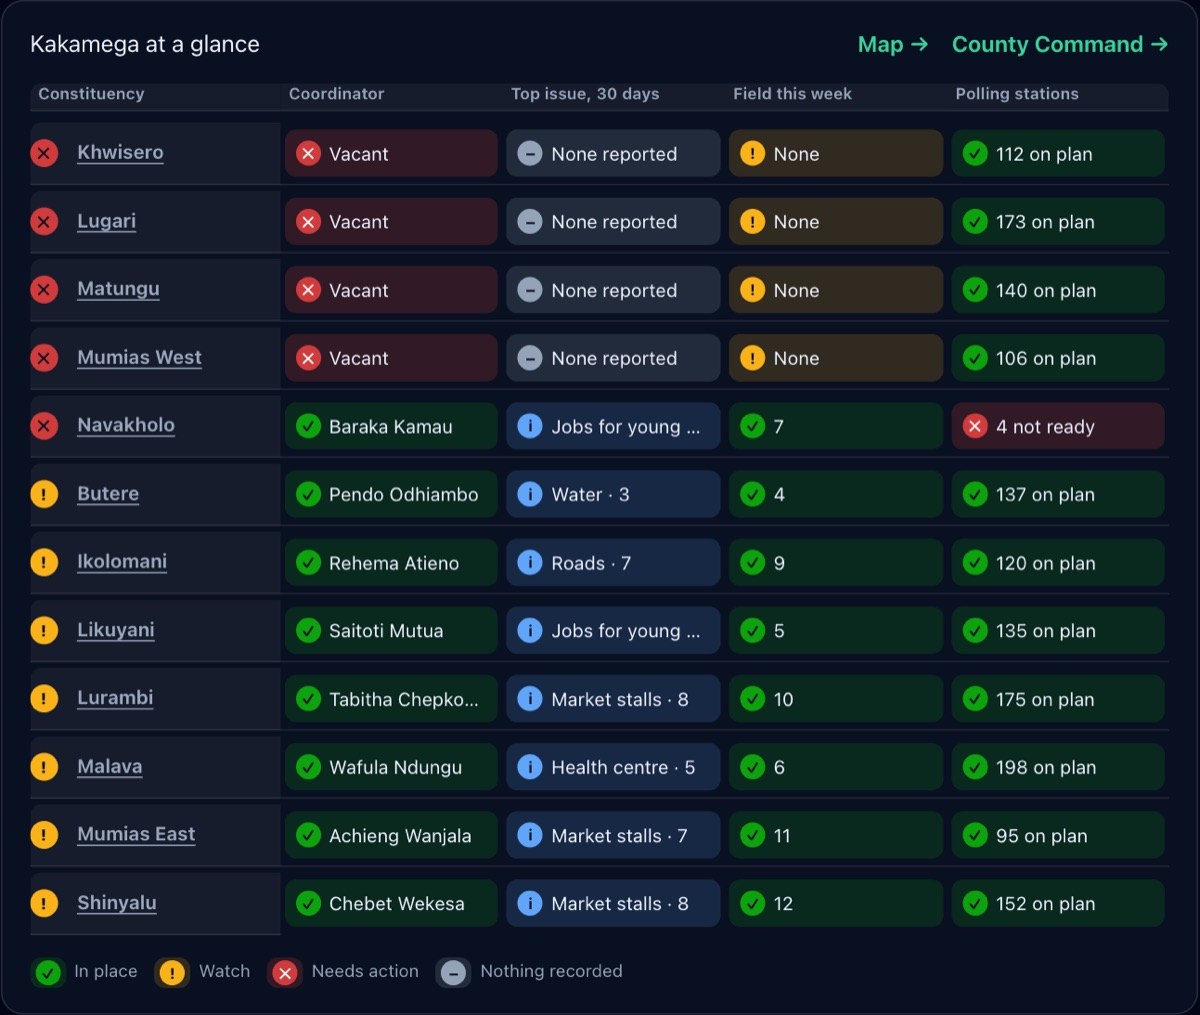
Task: Click the green In place legend icon
Action: pos(48,972)
